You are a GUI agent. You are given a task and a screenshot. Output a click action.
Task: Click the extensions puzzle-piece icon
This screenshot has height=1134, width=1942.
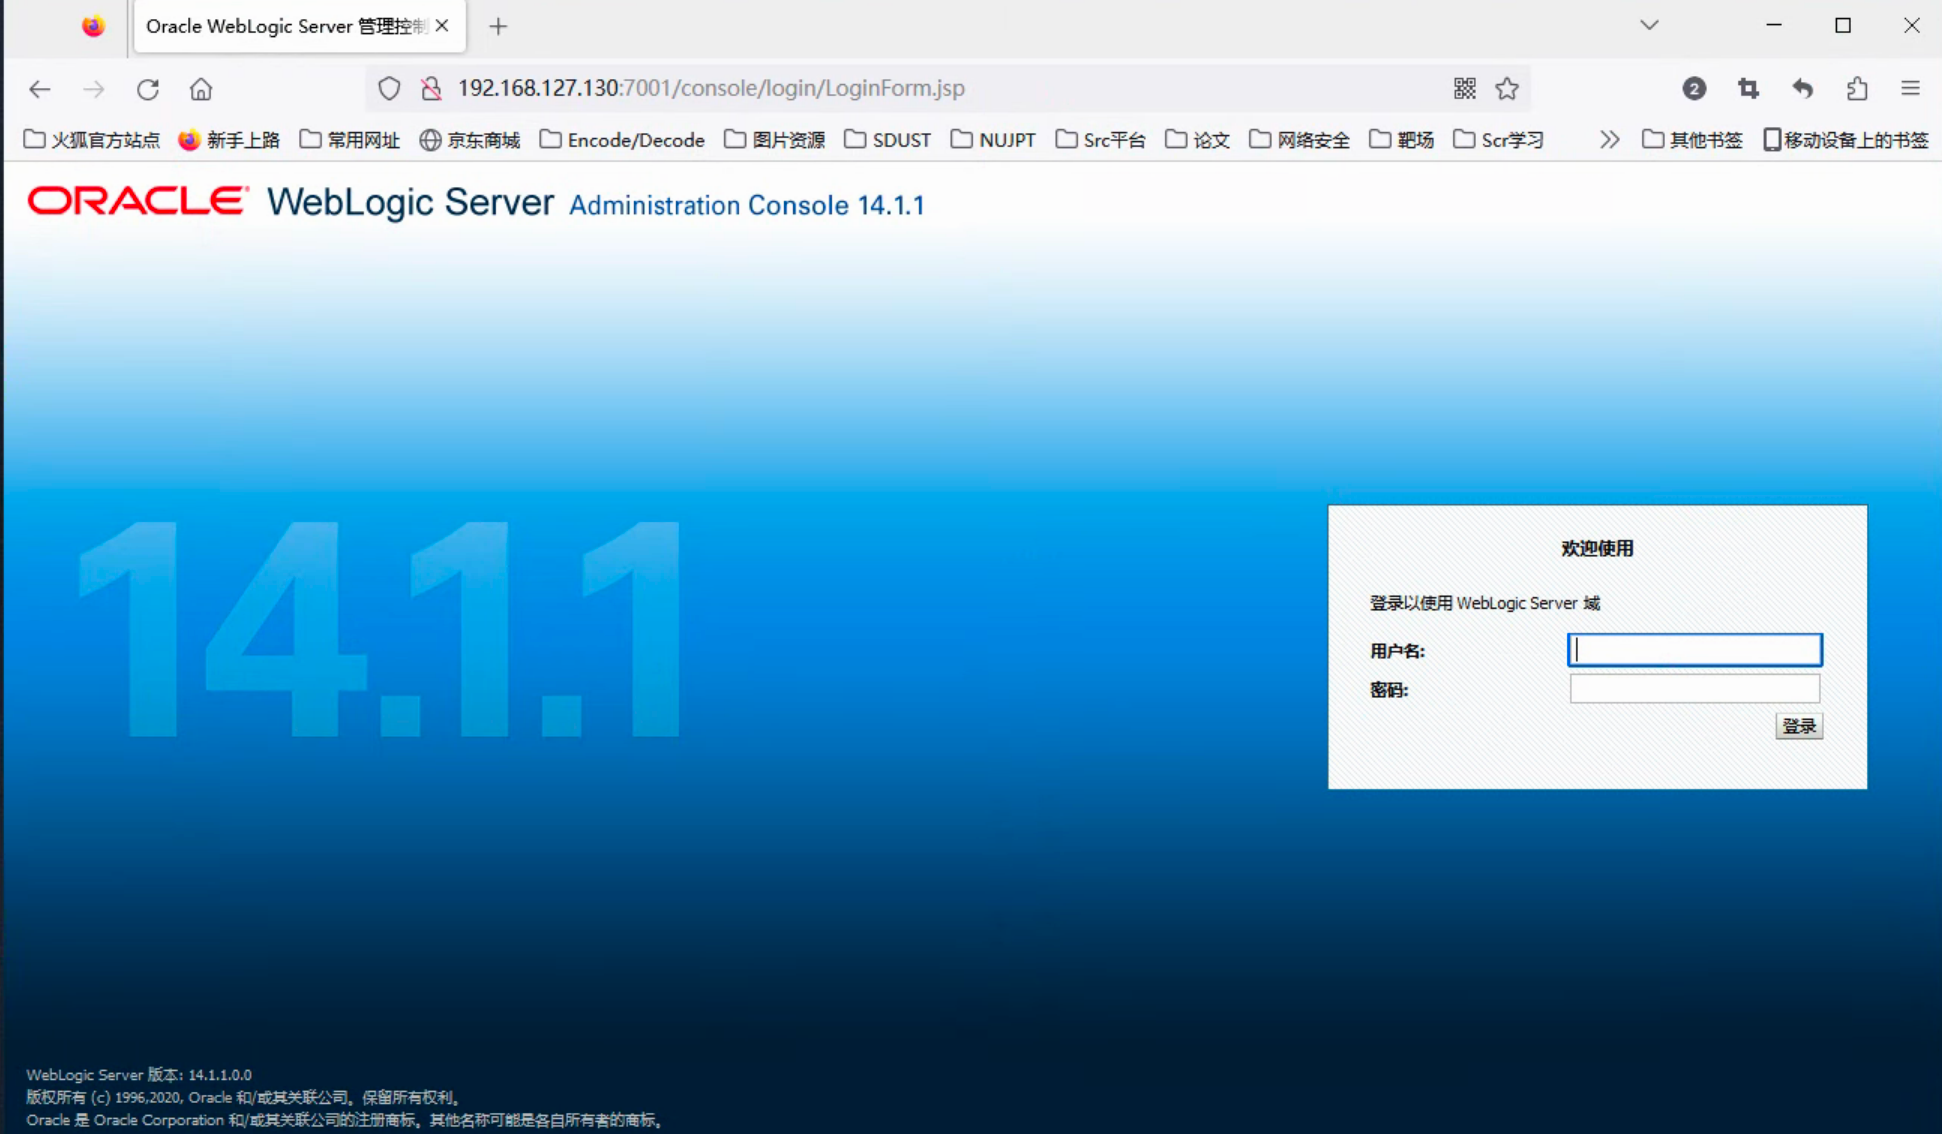pyautogui.click(x=1858, y=89)
